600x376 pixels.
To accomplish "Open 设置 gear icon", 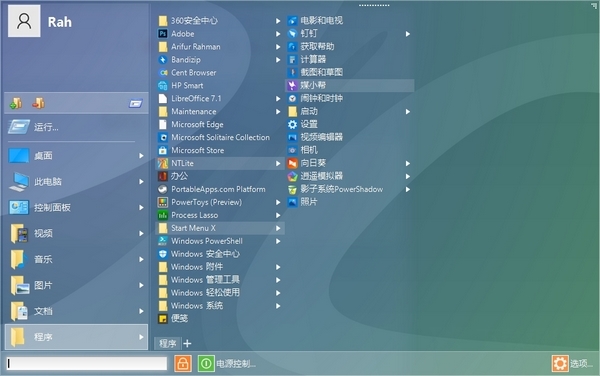I will tap(292, 124).
